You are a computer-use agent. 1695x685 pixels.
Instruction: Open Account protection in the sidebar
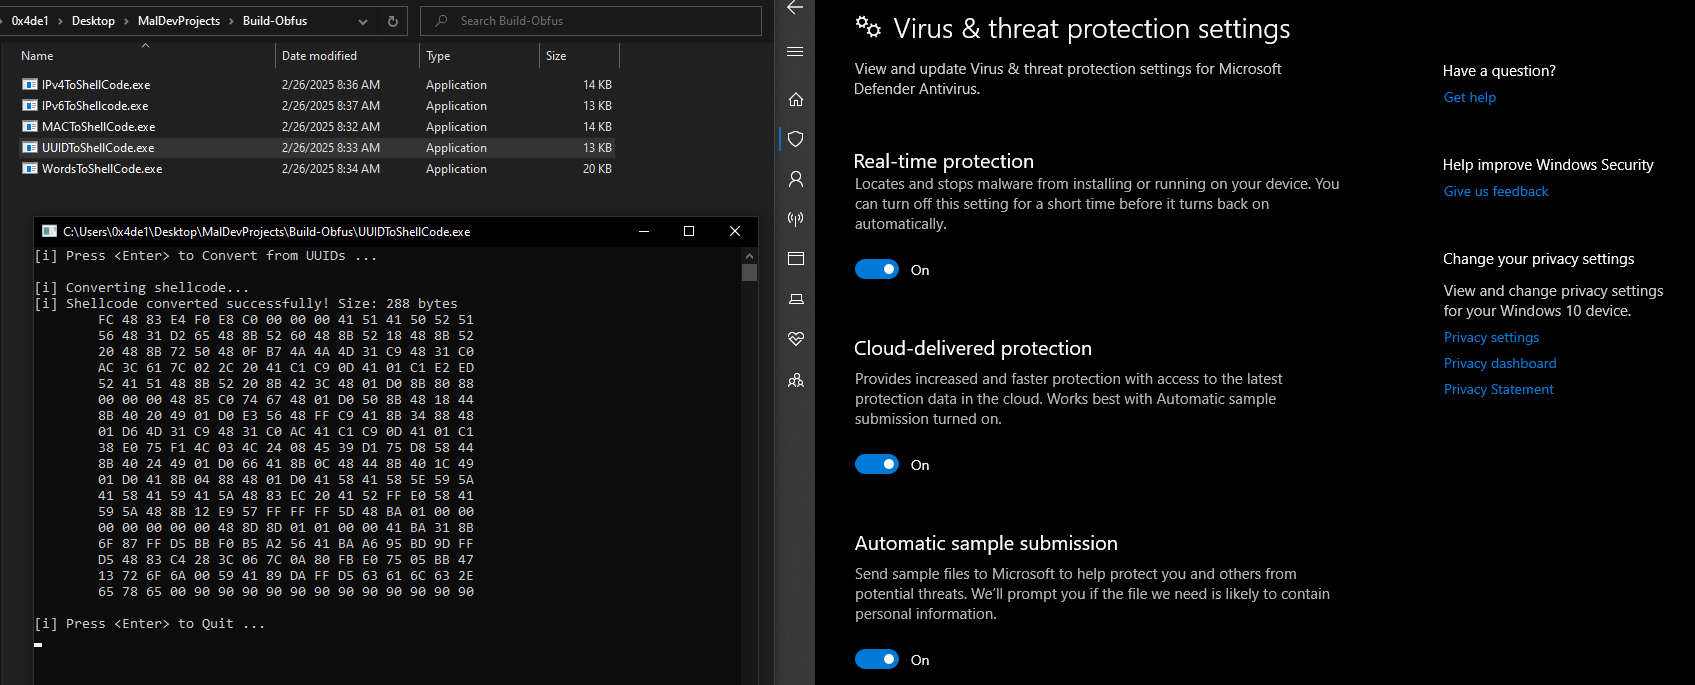(x=796, y=179)
